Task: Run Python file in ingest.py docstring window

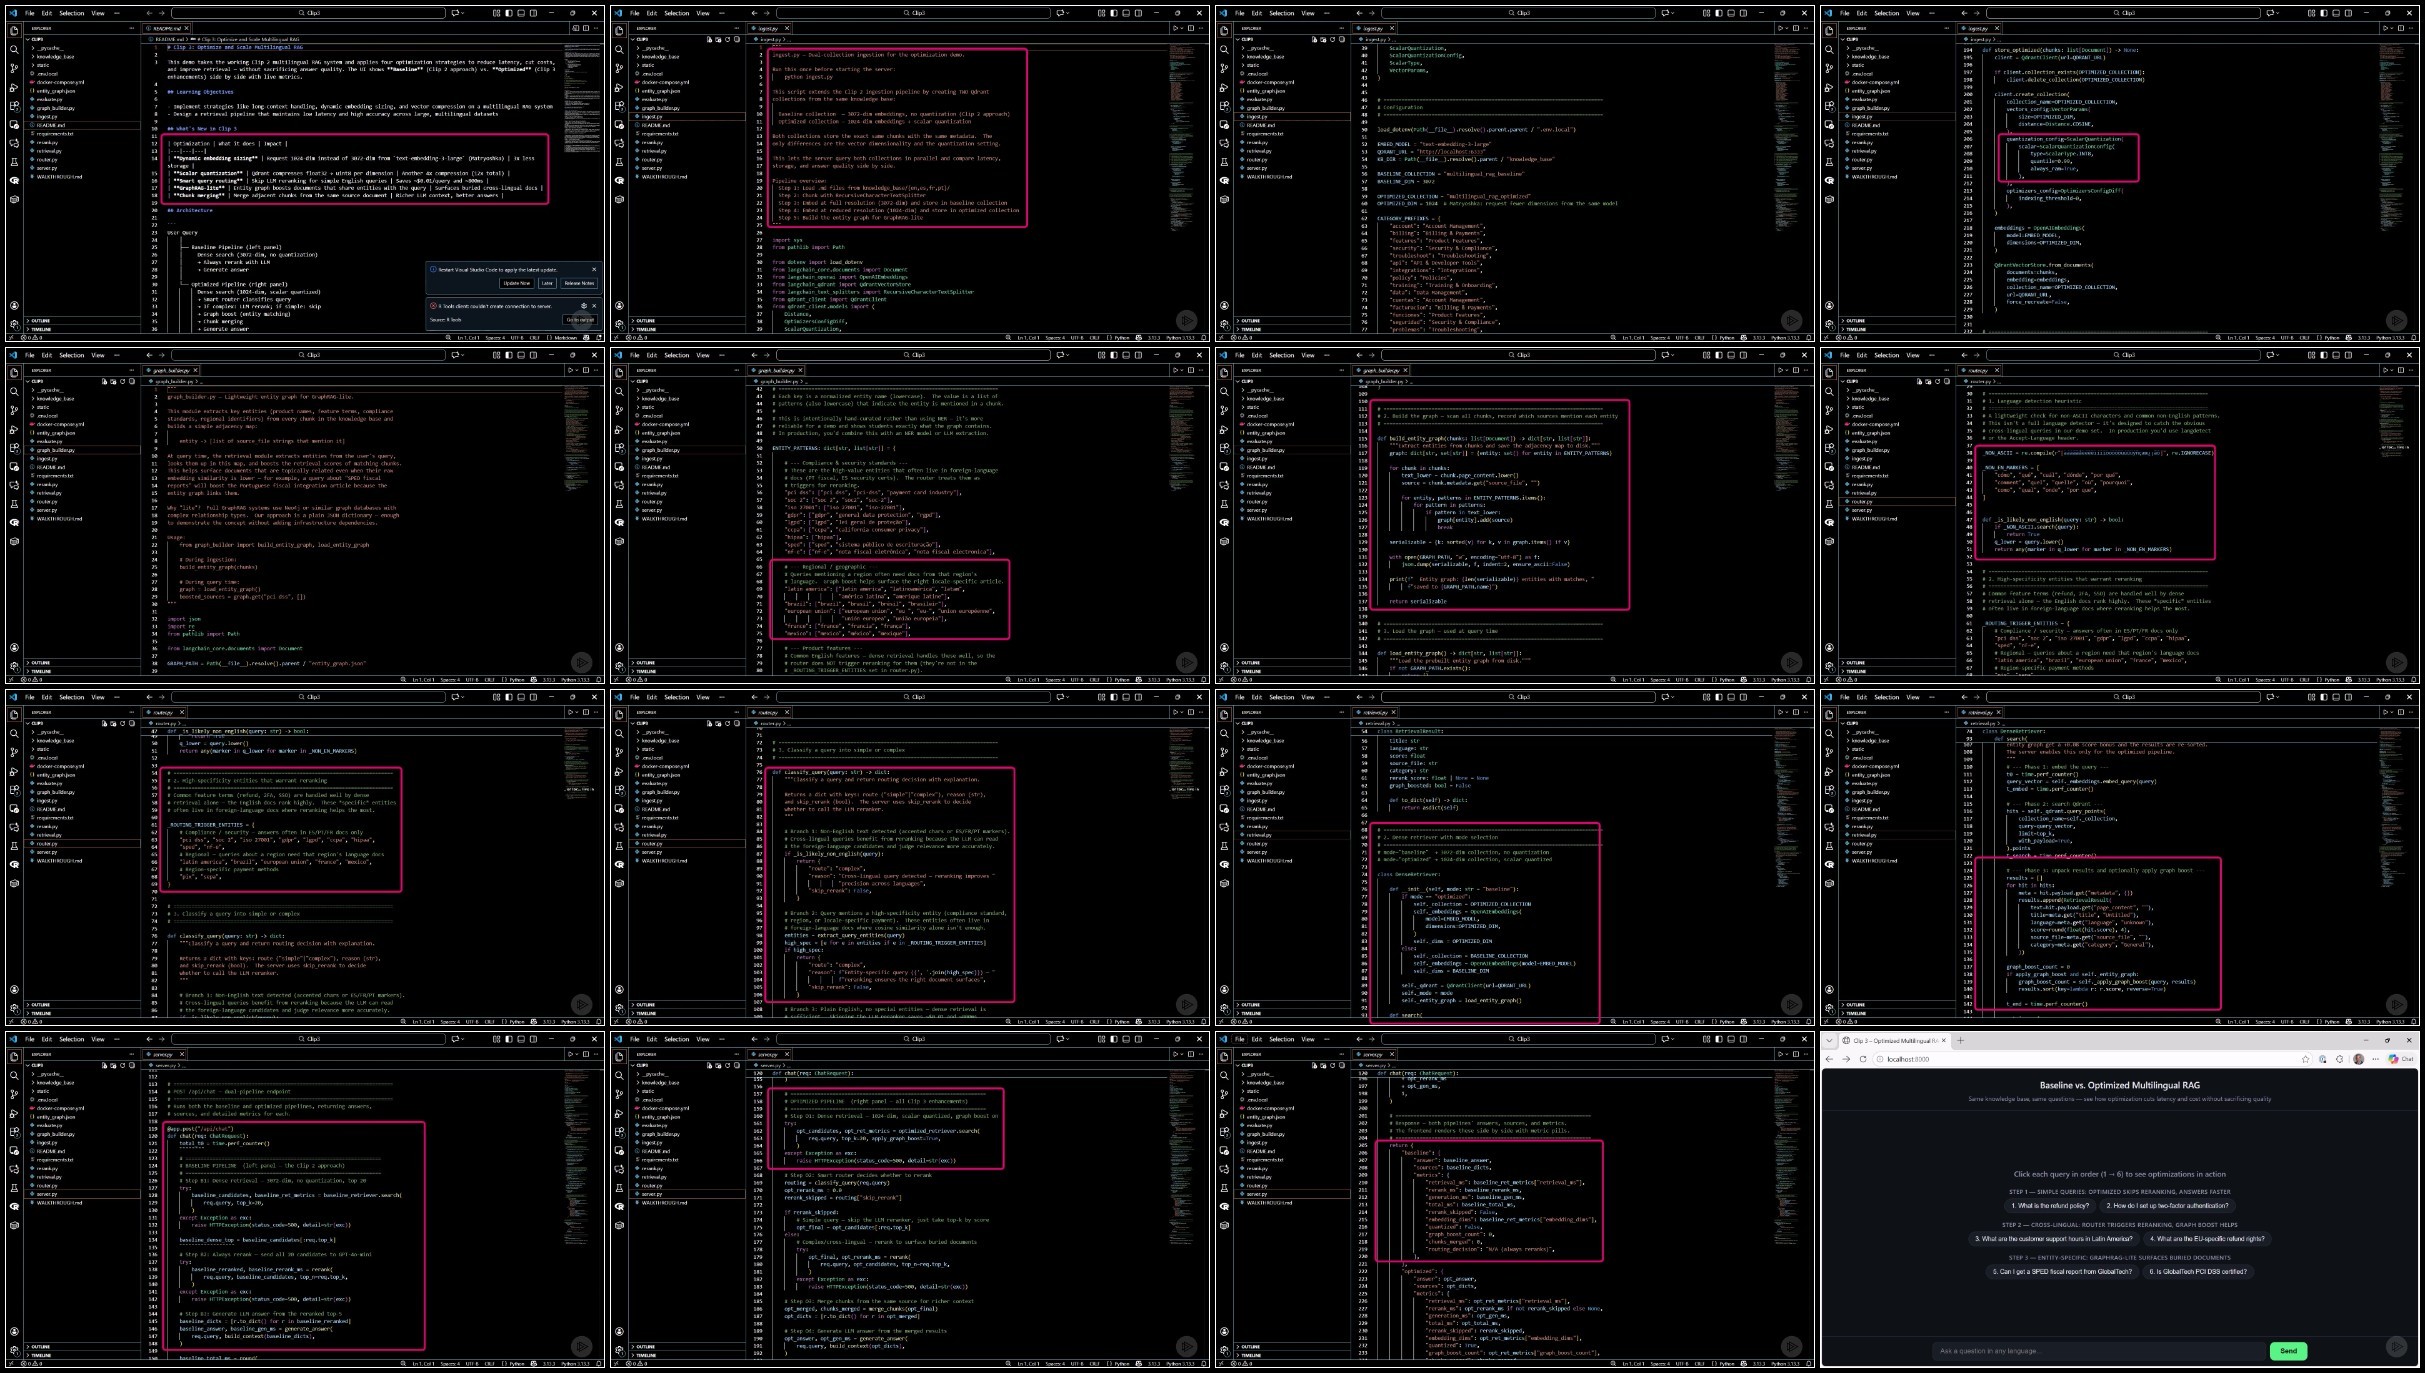Action: tap(1175, 28)
